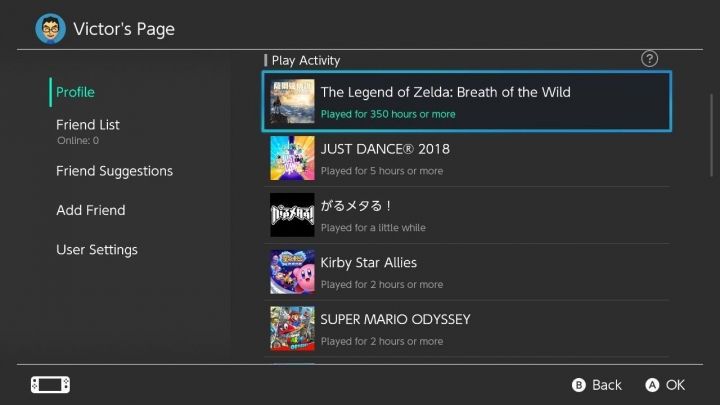Click the Super Mario Odyssey game icon

coord(292,328)
